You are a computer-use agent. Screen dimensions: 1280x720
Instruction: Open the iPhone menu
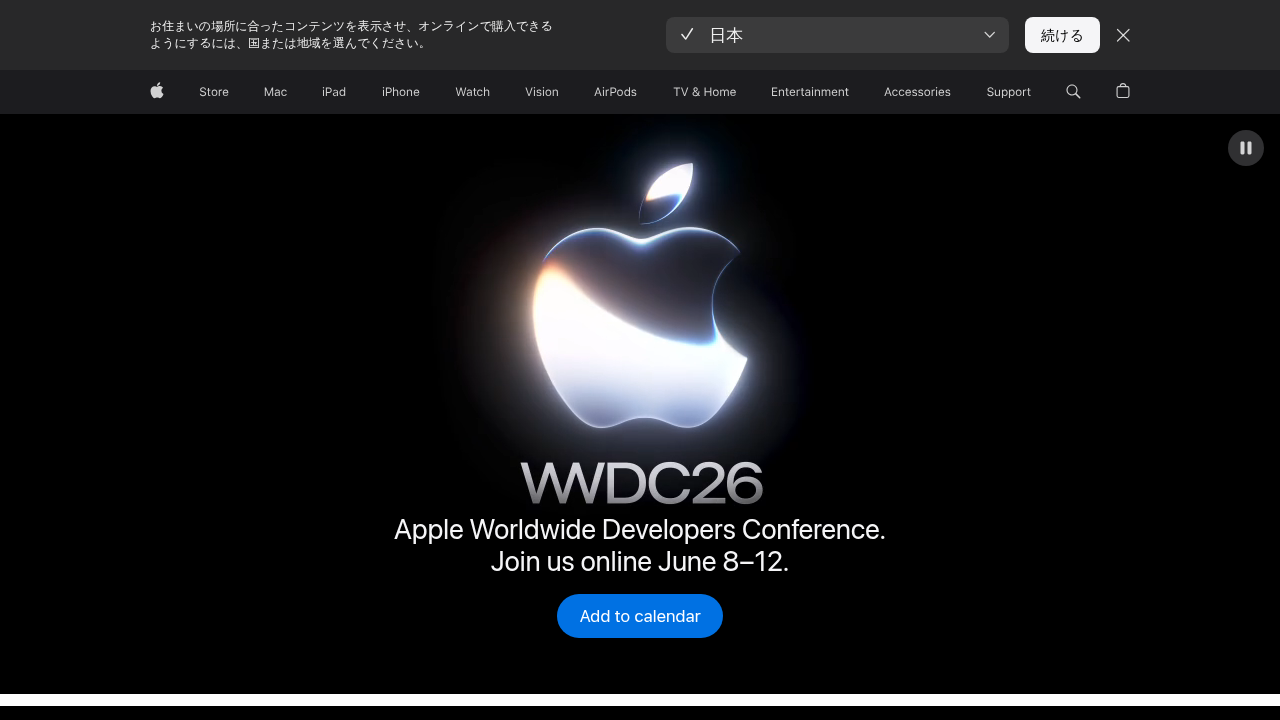coord(401,92)
